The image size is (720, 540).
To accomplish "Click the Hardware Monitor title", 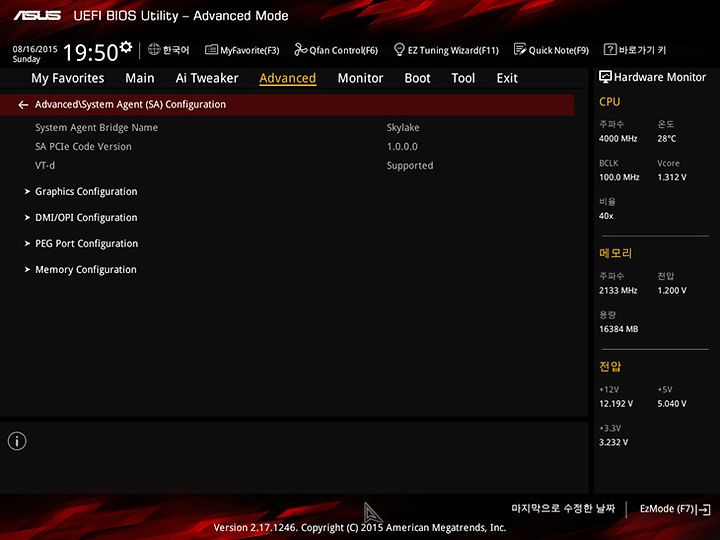I will (659, 77).
